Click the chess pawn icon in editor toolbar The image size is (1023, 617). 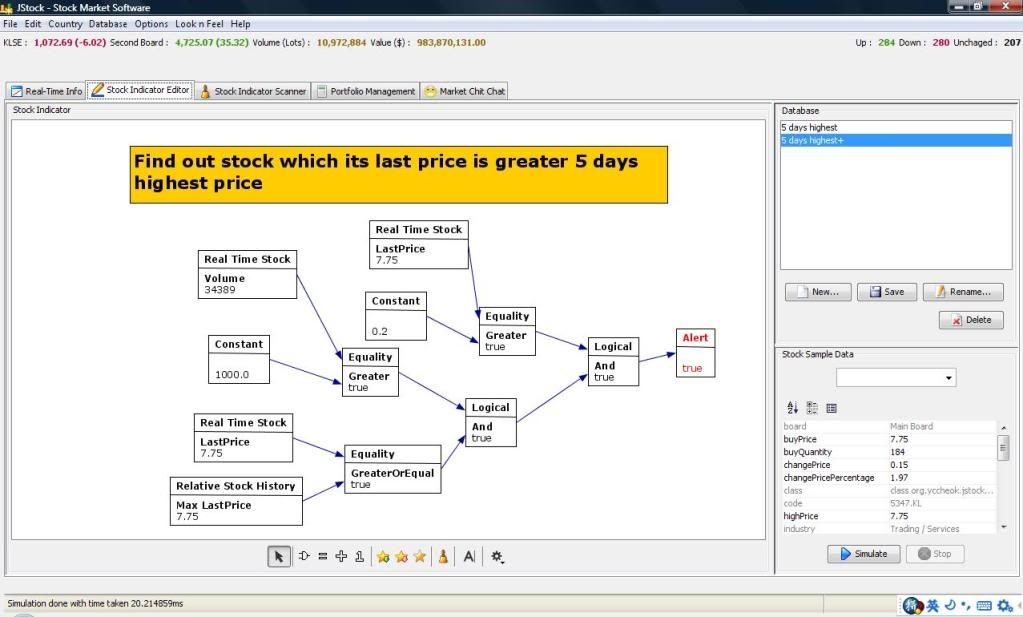[x=443, y=556]
